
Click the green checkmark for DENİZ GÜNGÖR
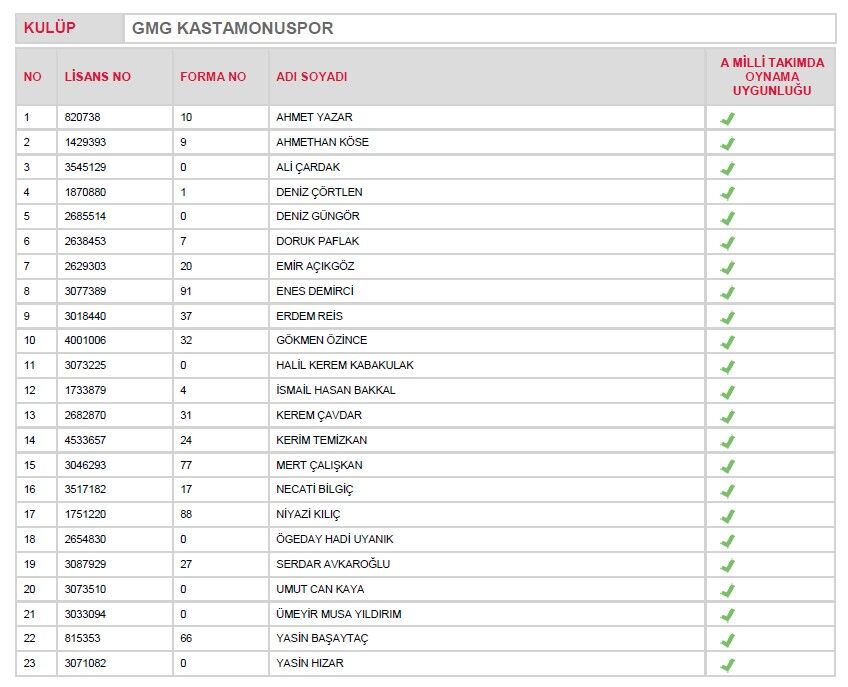727,218
